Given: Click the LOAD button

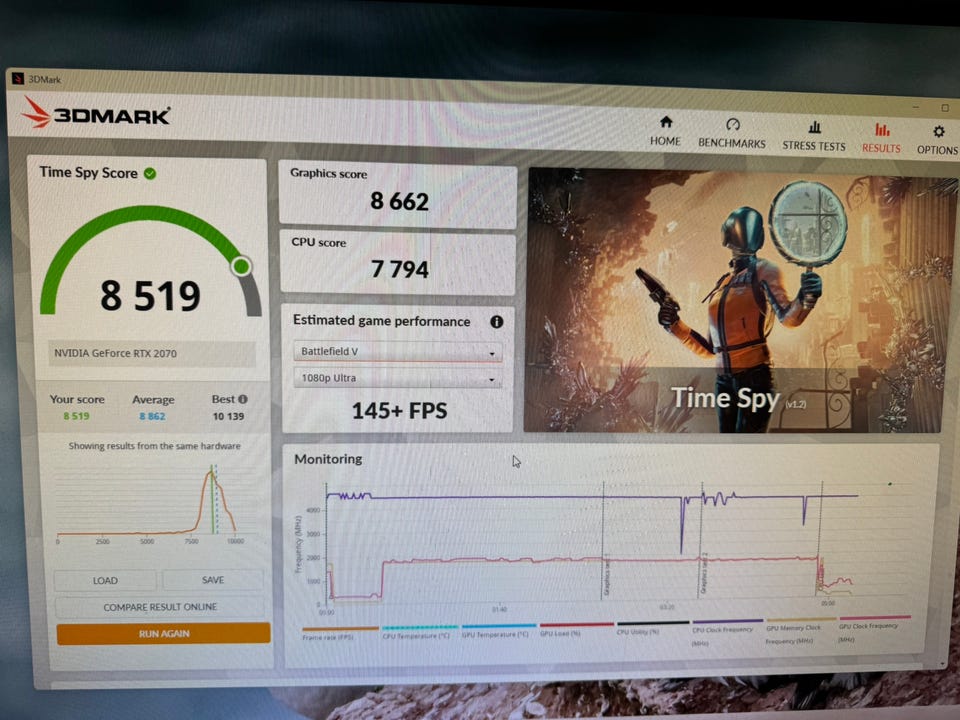Looking at the screenshot, I should tap(105, 580).
